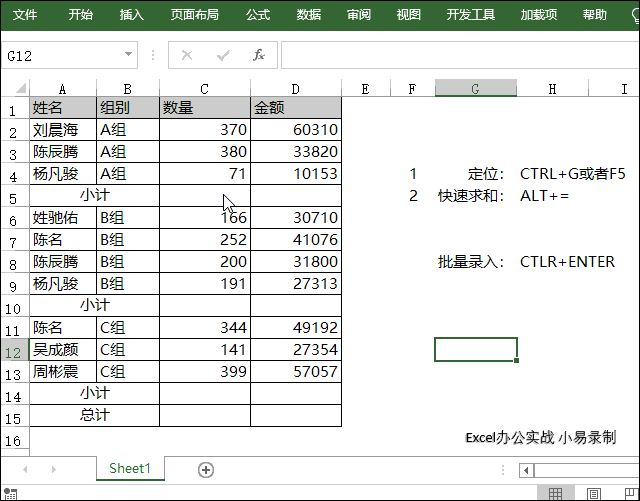This screenshot has height=501, width=640.
Task: Open the 加载项 ribbon tab
Action: [x=539, y=15]
